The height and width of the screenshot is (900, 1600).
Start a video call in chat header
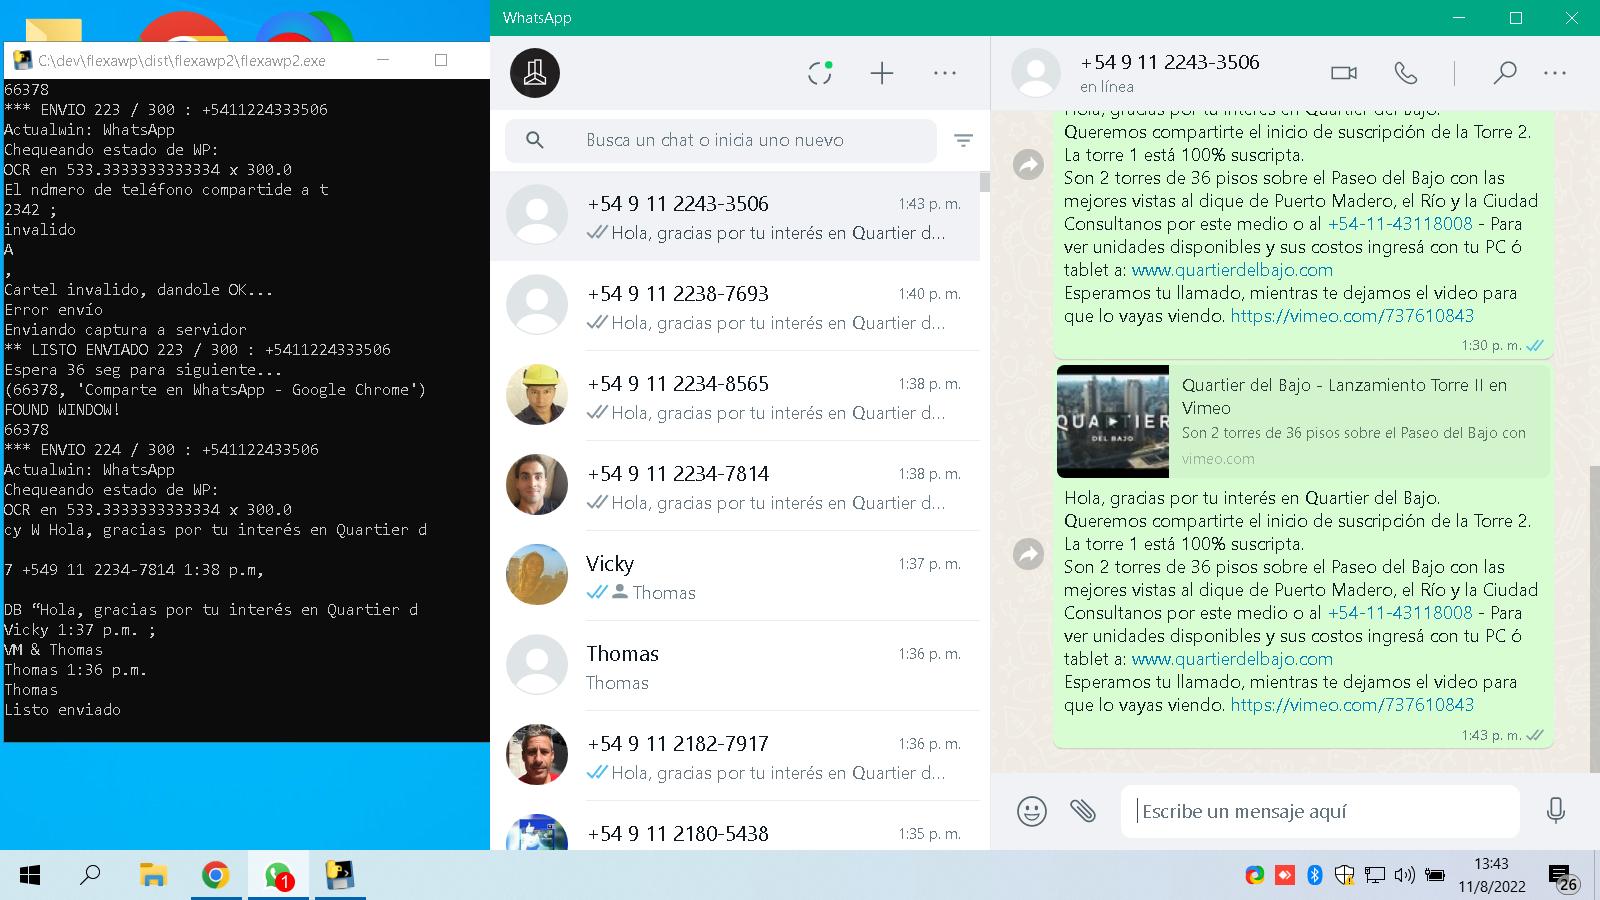[x=1344, y=73]
